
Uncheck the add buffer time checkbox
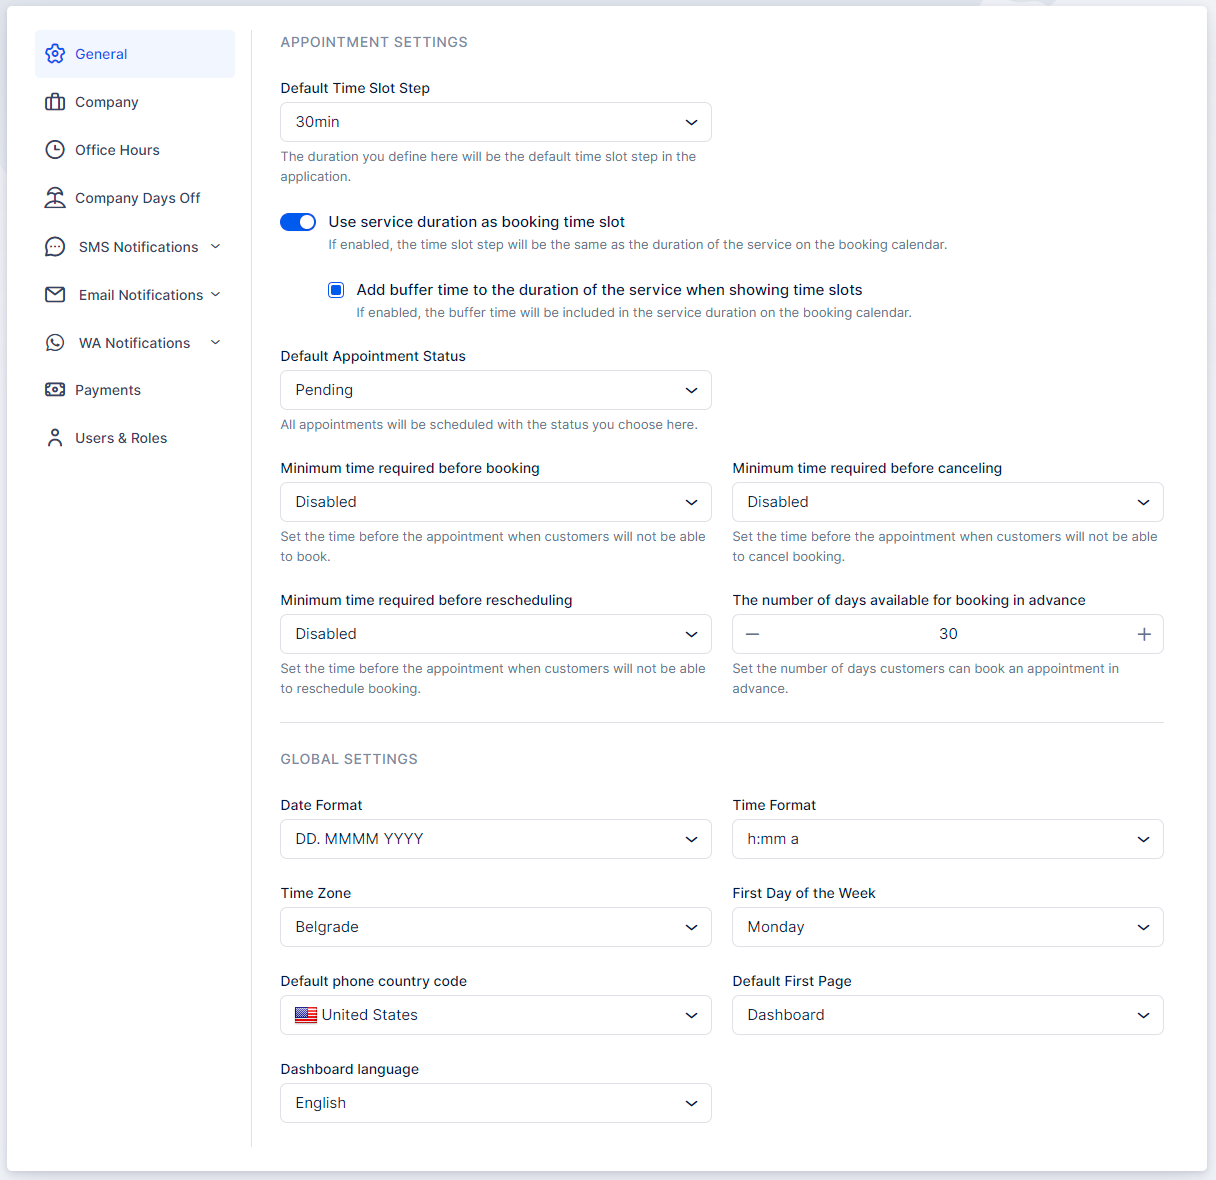click(336, 290)
